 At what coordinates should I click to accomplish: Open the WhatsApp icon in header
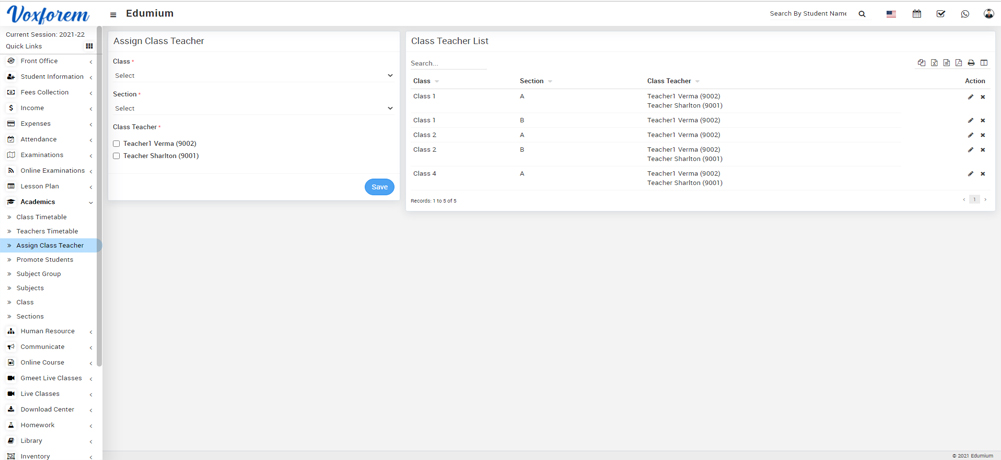coord(965,14)
